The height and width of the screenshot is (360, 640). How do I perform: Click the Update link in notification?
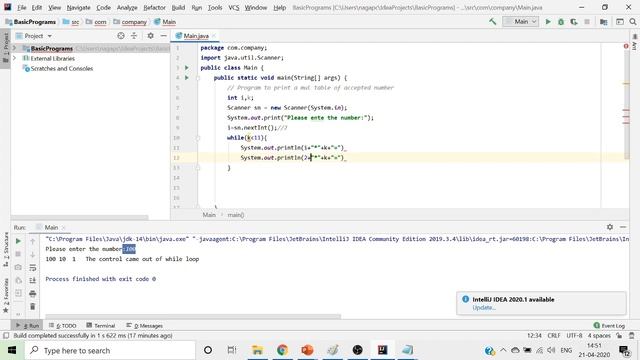coord(484,308)
